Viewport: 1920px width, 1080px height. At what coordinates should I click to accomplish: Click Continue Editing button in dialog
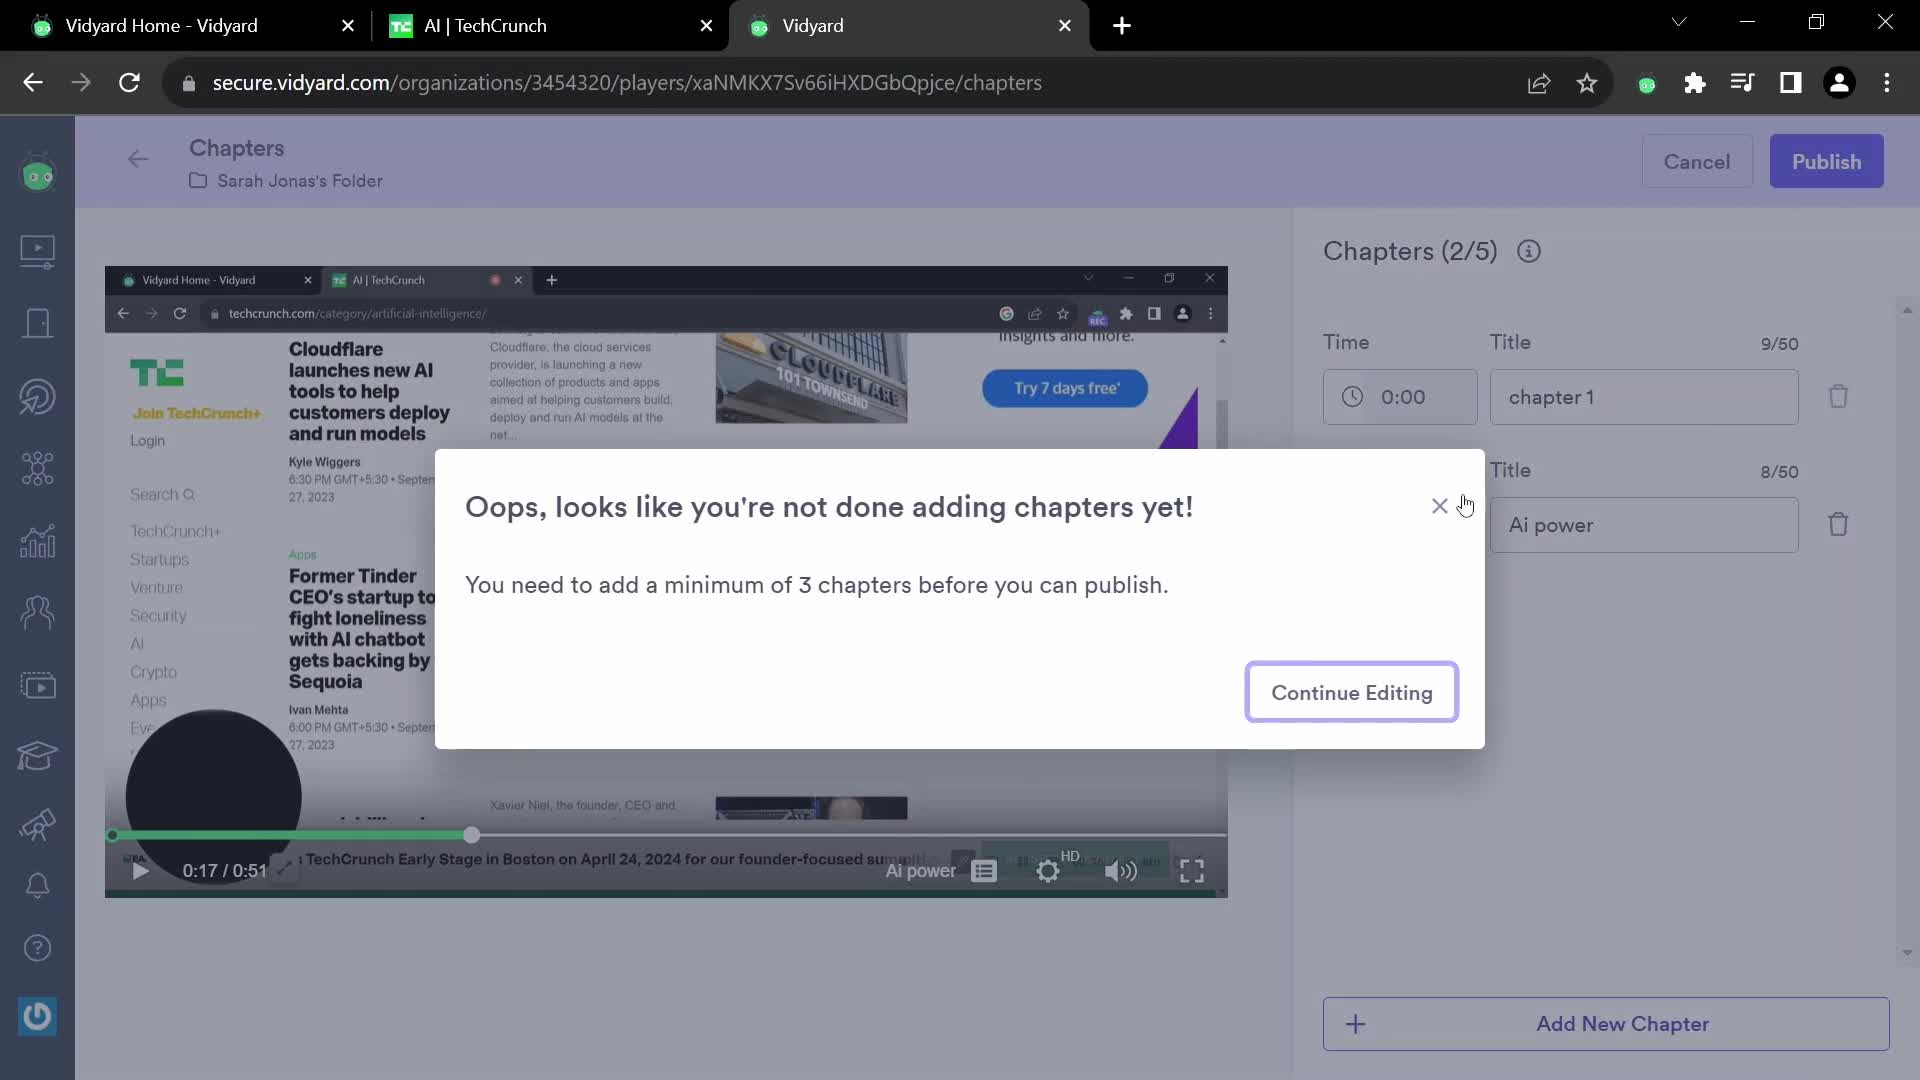click(x=1352, y=692)
